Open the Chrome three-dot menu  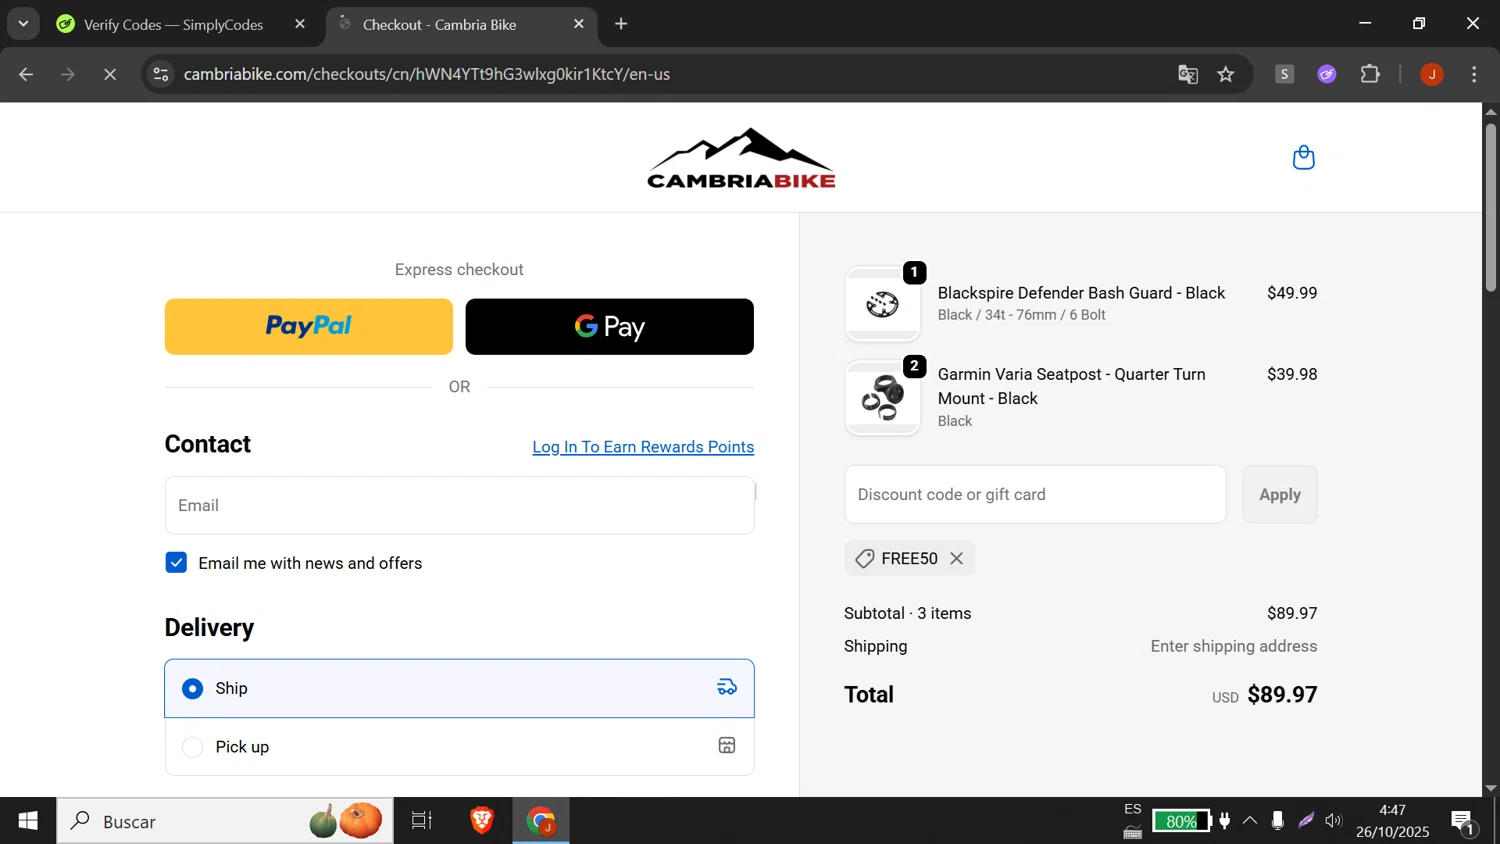[x=1474, y=74]
